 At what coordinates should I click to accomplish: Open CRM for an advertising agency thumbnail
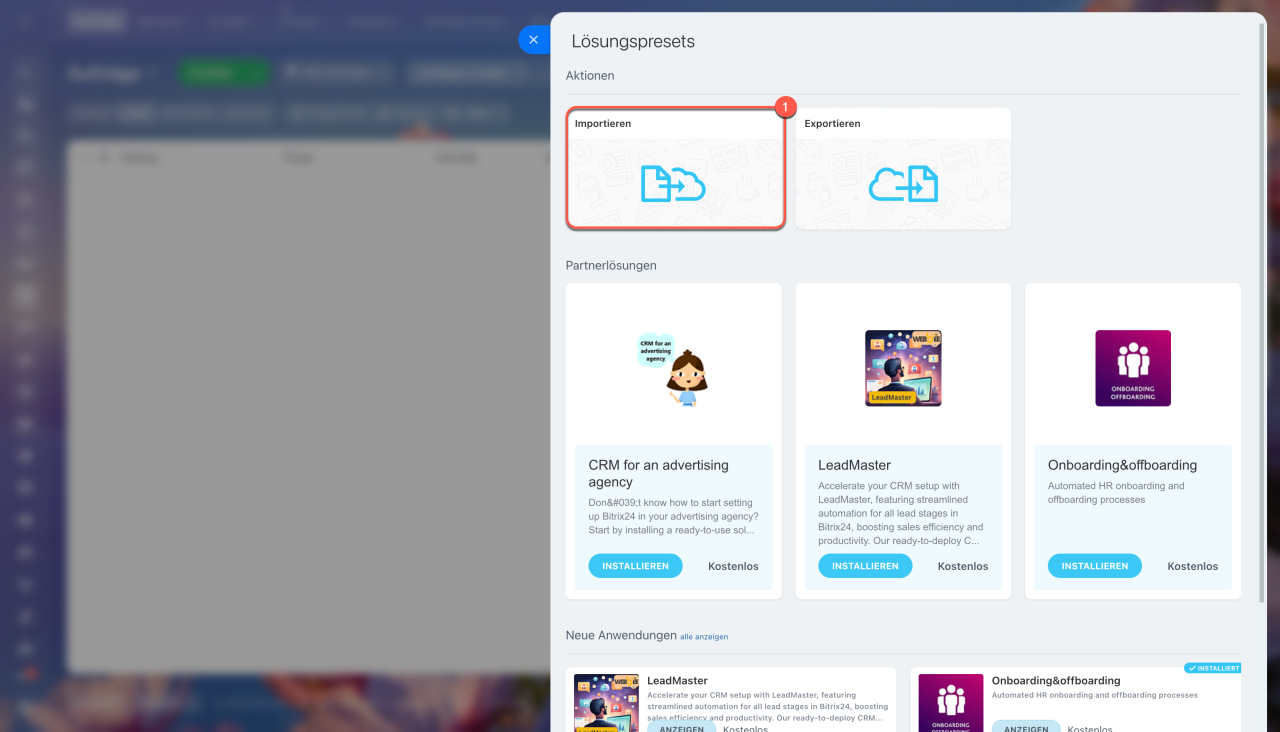click(673, 369)
